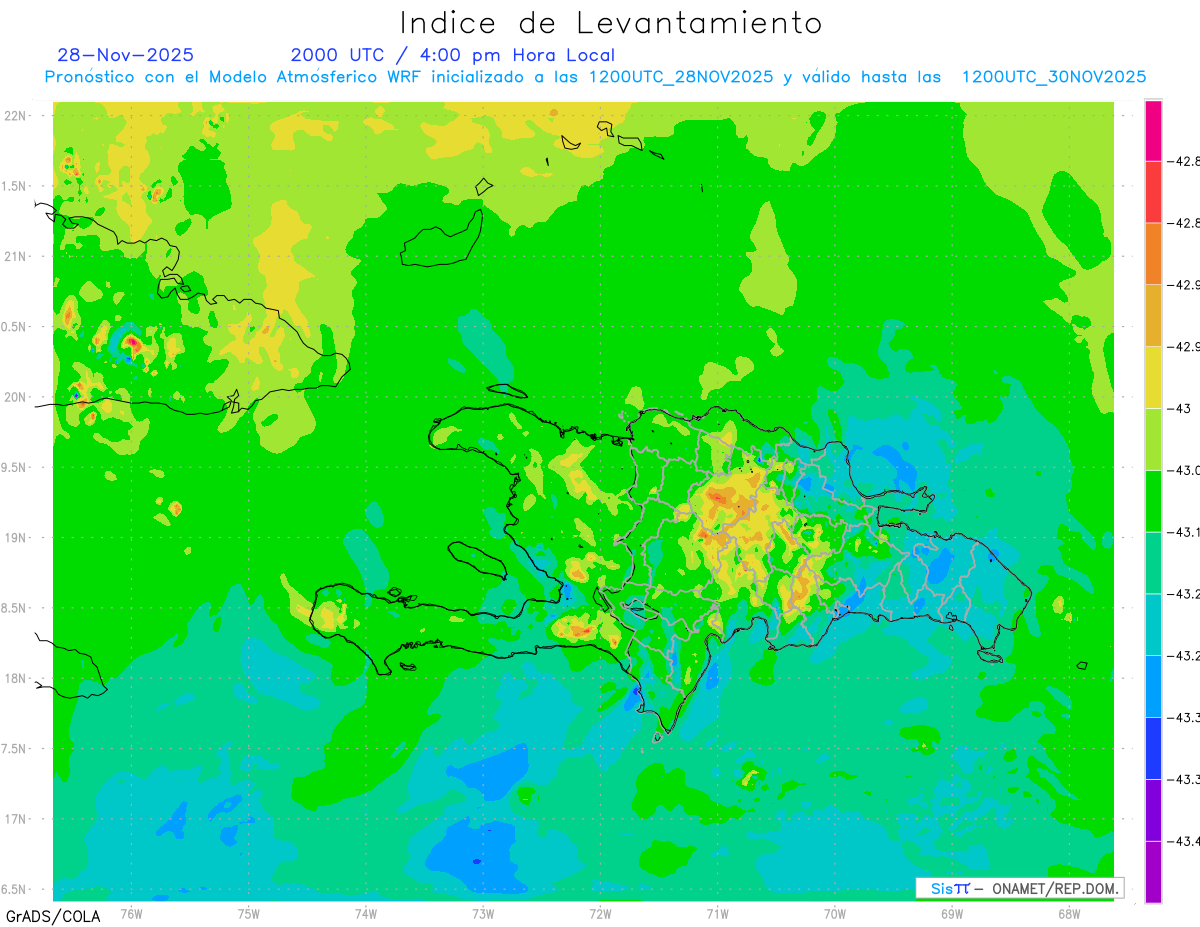Click the '17N' latitude label
The height and width of the screenshot is (927, 1200).
(14, 819)
